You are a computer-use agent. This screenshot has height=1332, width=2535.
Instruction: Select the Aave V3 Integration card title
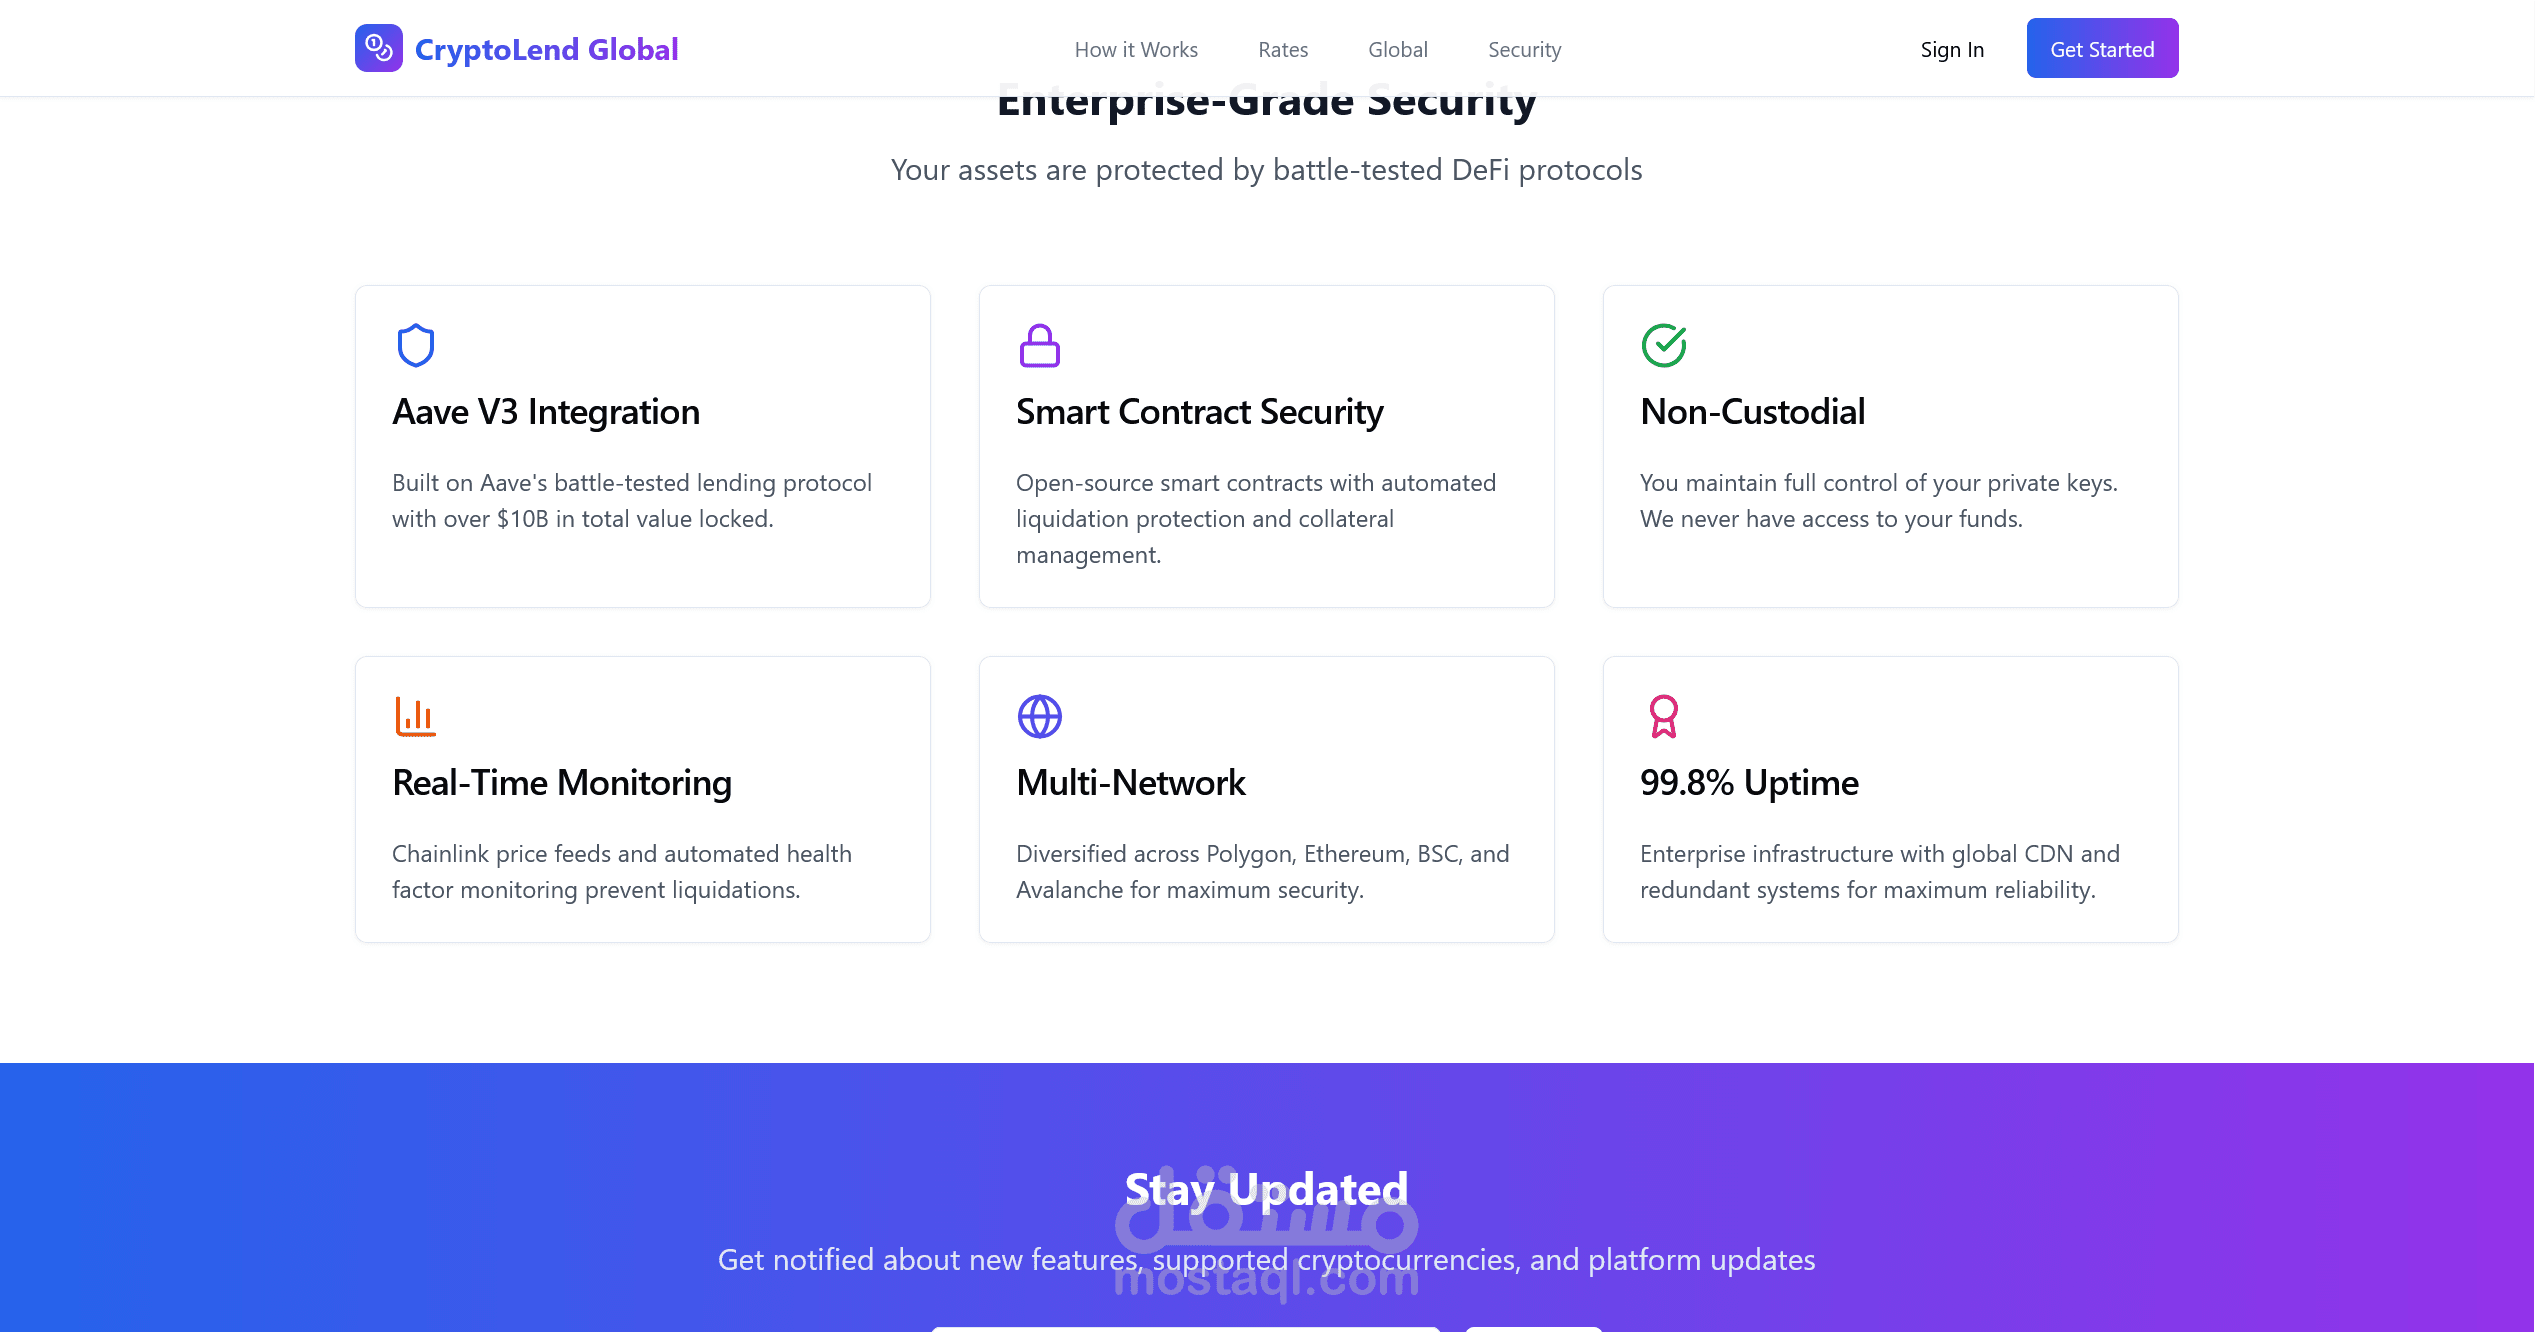546,411
